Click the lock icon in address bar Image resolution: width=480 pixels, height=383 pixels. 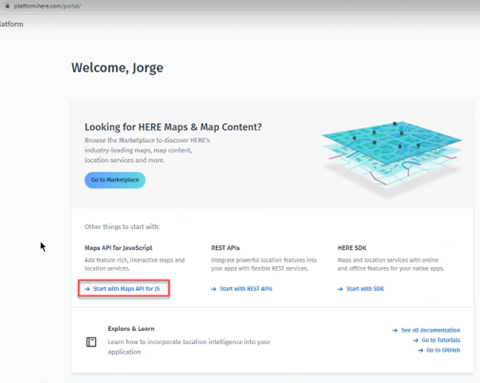(x=7, y=6)
